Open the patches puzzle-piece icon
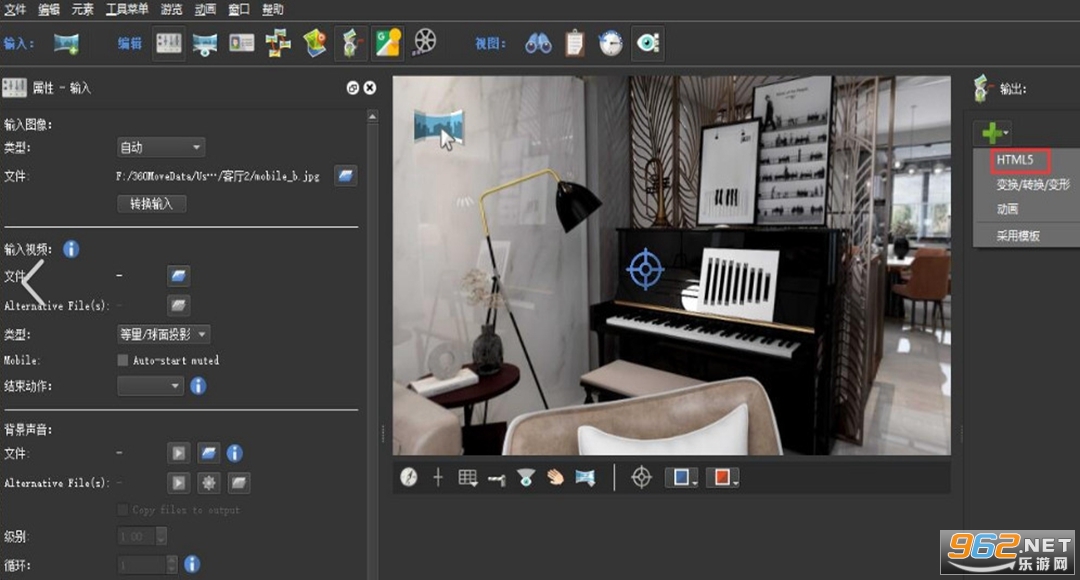This screenshot has width=1080, height=580. tap(278, 43)
